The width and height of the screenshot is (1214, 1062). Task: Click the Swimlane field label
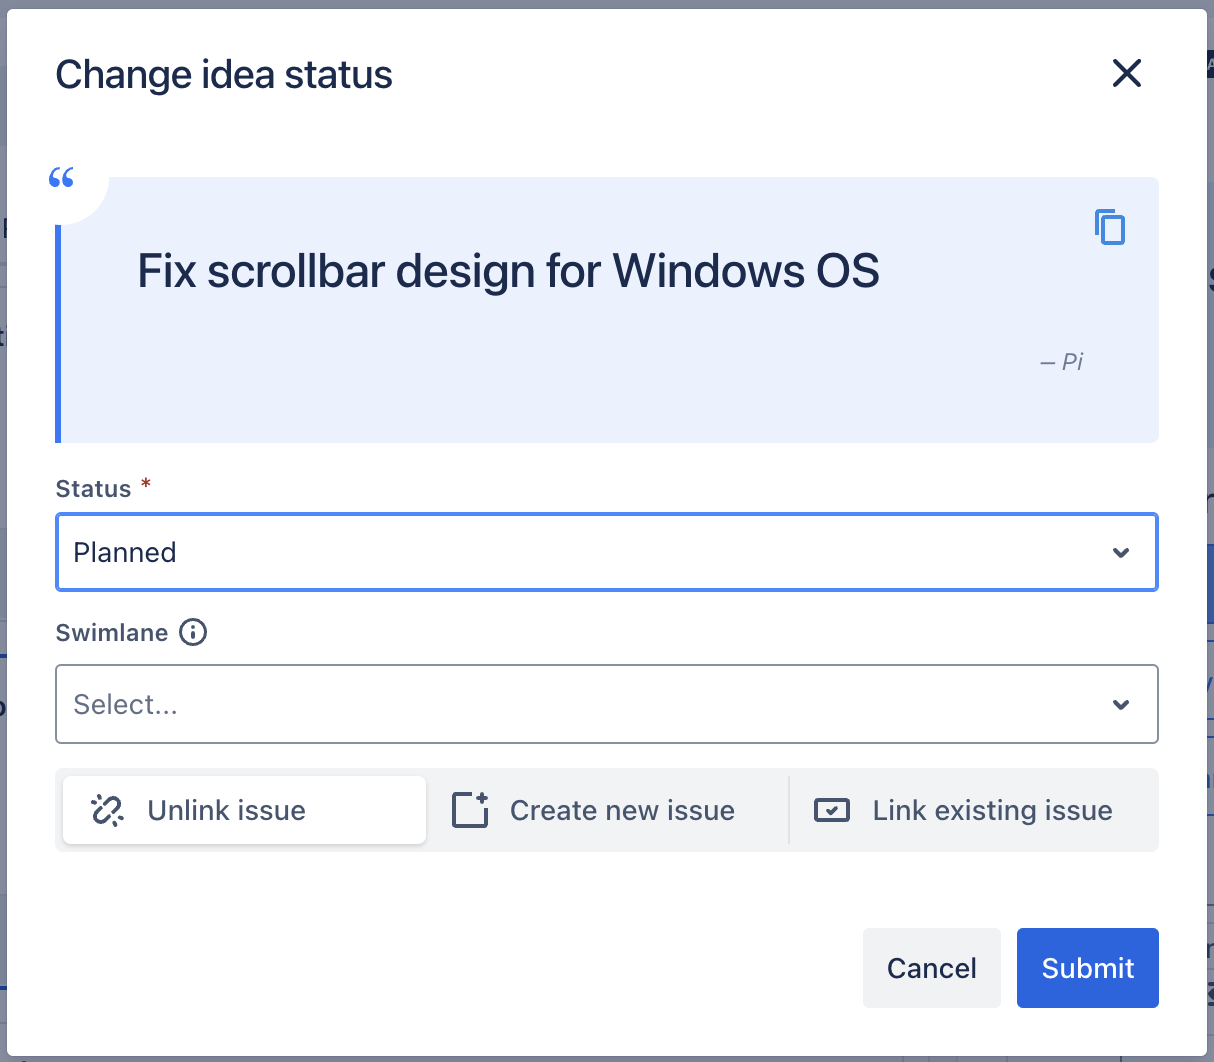[x=111, y=633]
